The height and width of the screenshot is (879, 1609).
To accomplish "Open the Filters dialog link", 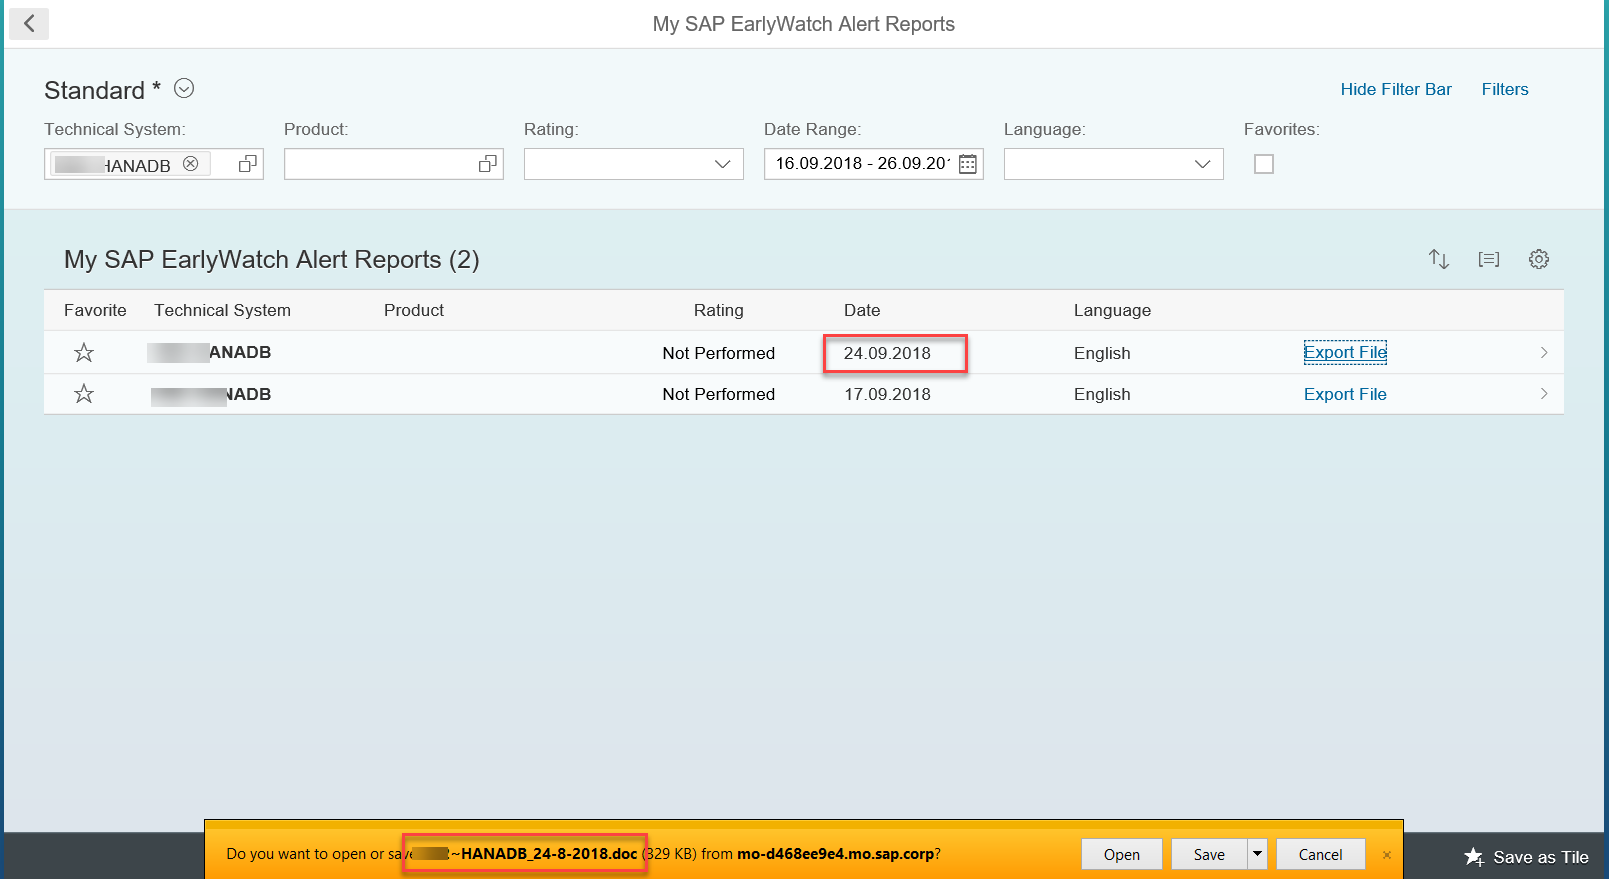I will pyautogui.click(x=1504, y=89).
